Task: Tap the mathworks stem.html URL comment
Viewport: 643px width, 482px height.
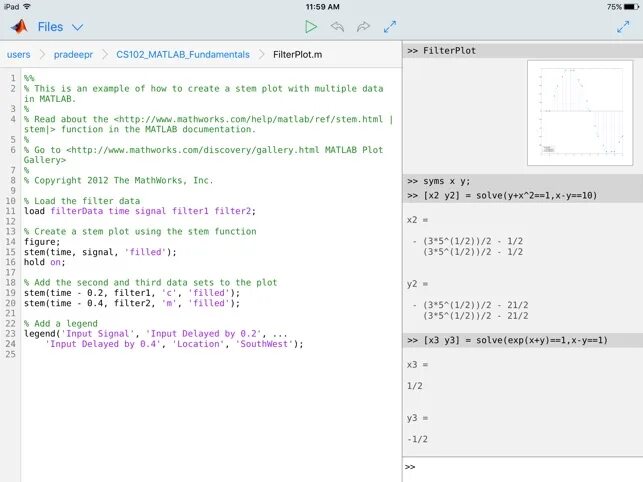Action: pos(208,124)
